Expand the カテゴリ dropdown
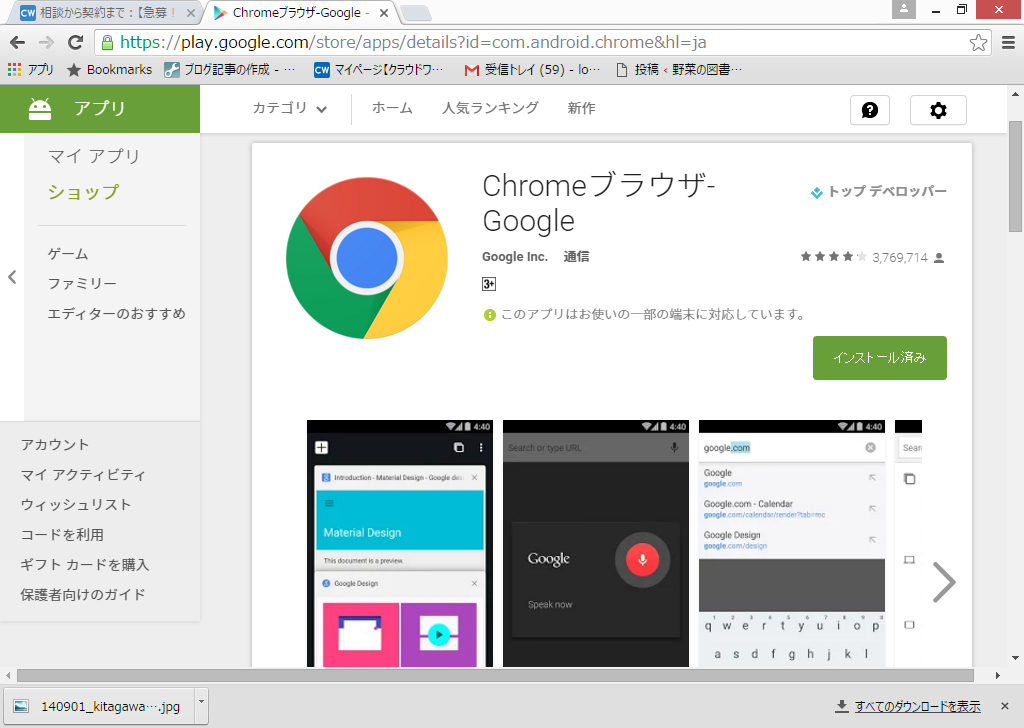This screenshot has width=1024, height=728. point(290,108)
